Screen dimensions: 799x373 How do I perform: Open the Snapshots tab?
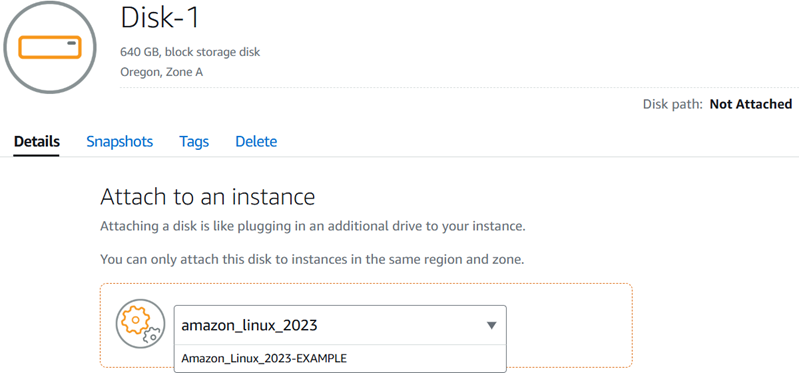click(x=120, y=141)
